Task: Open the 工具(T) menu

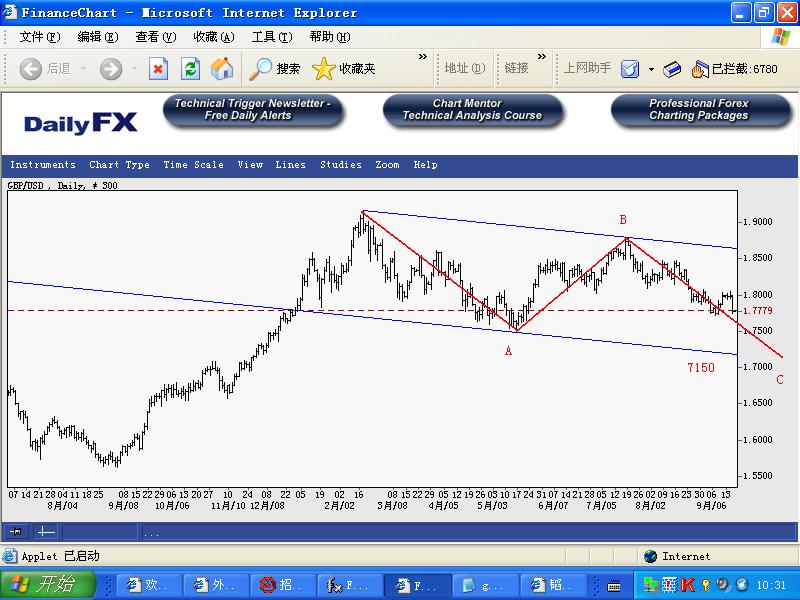Action: [x=272, y=37]
